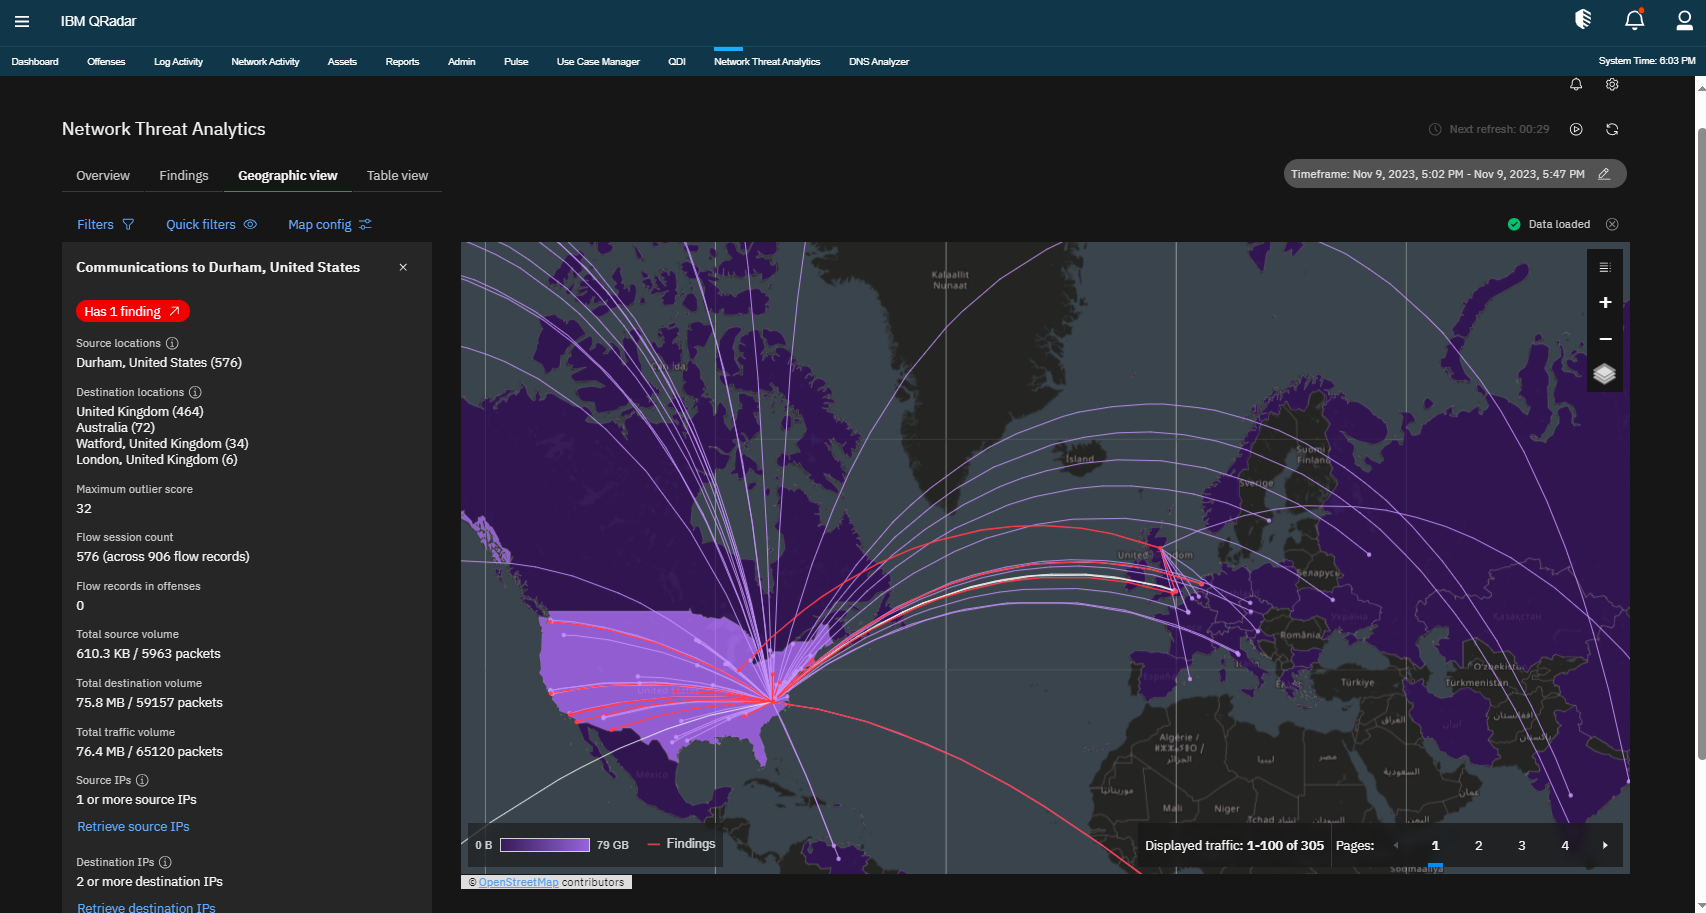This screenshot has width=1706, height=913.
Task: Dismiss the Data loaded notification
Action: [1612, 224]
